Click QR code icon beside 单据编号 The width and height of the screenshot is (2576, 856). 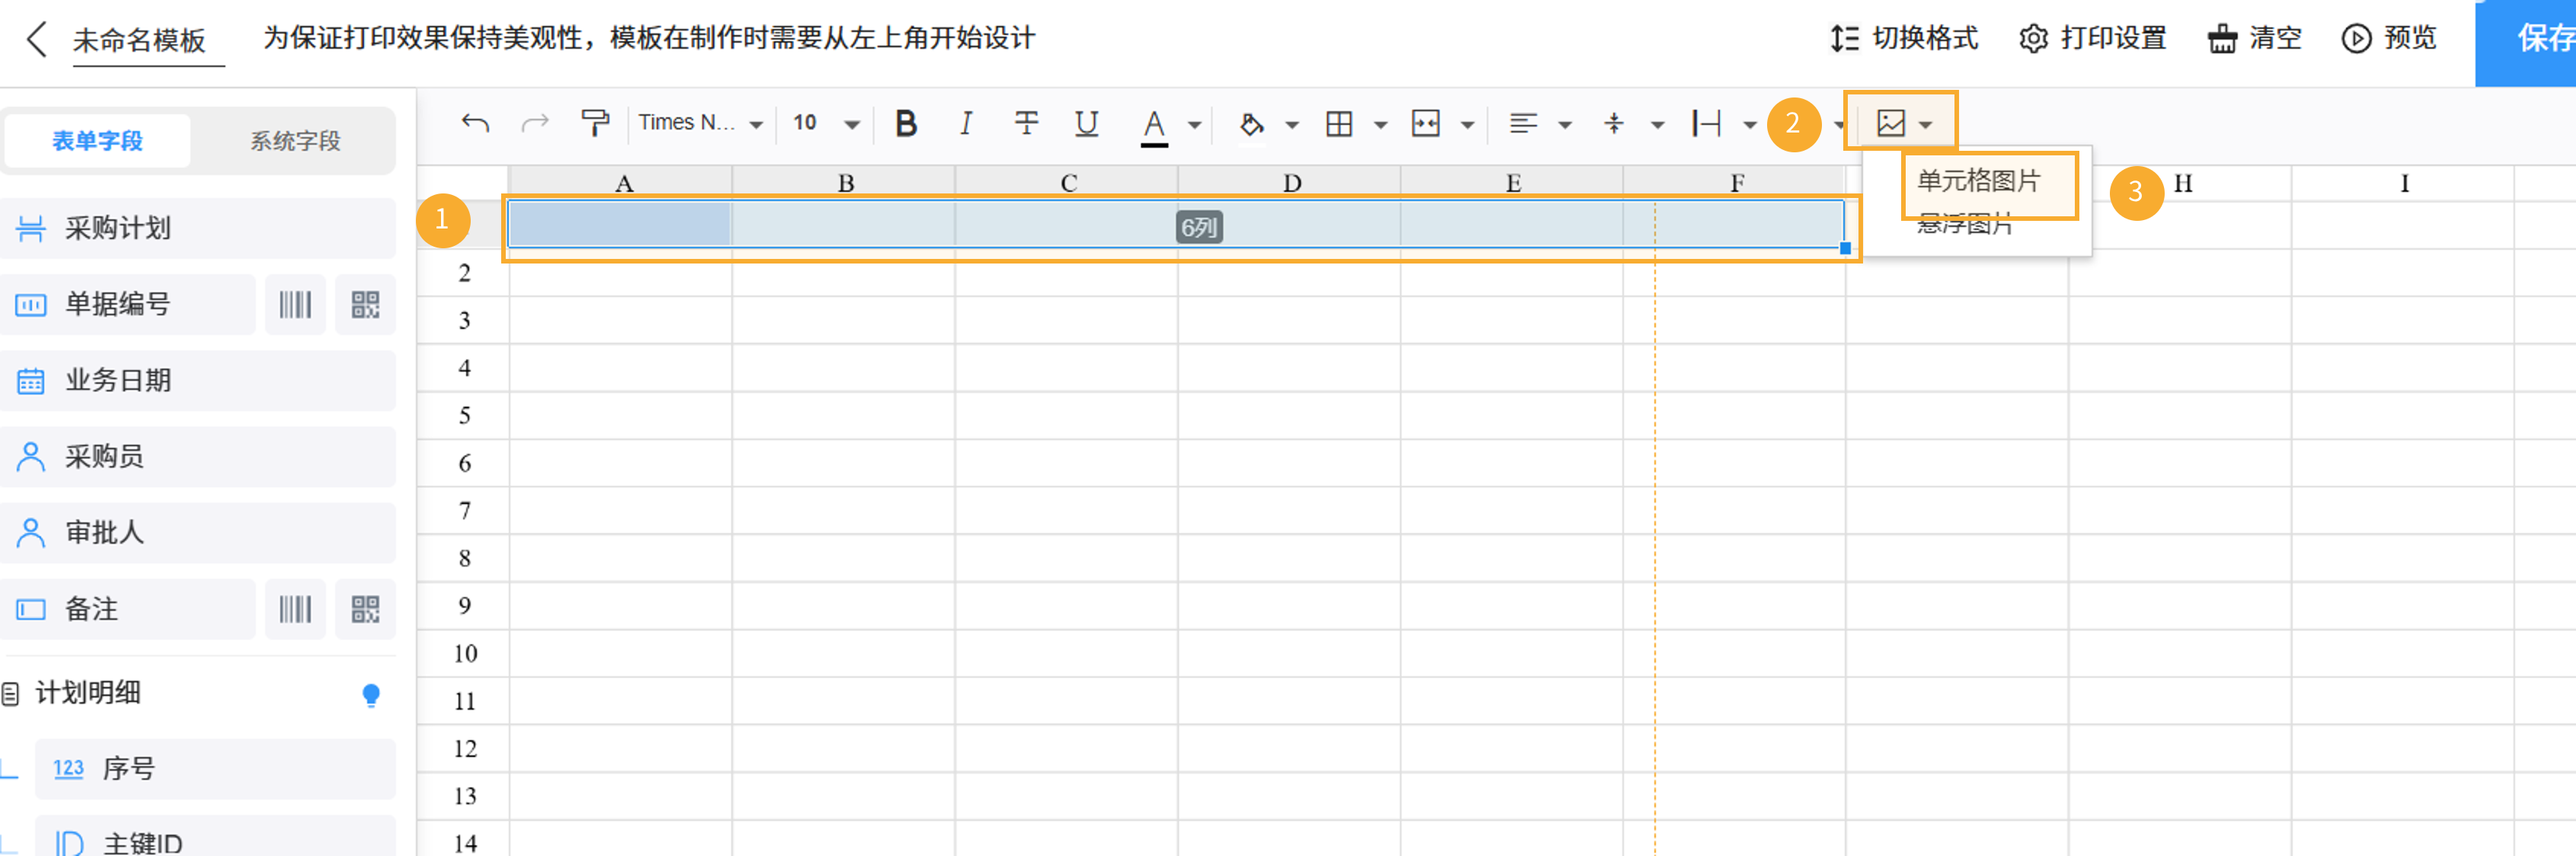coord(365,304)
